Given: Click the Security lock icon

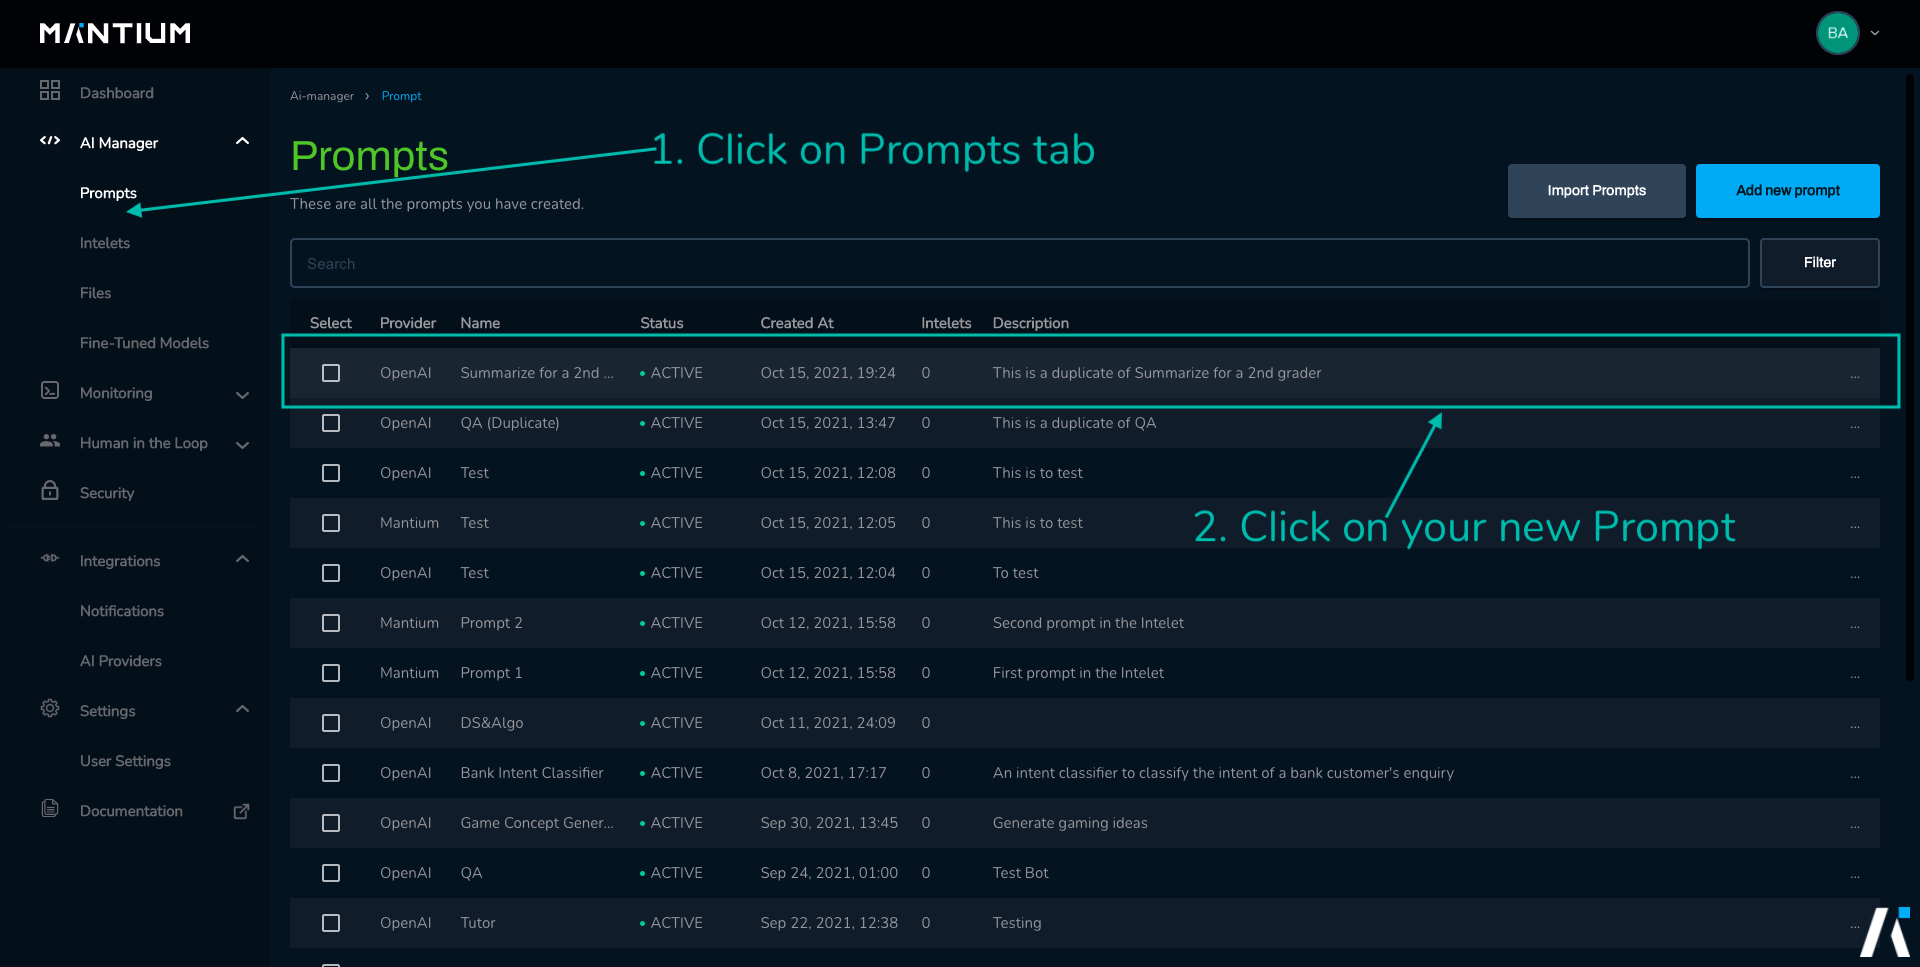Looking at the screenshot, I should [50, 490].
